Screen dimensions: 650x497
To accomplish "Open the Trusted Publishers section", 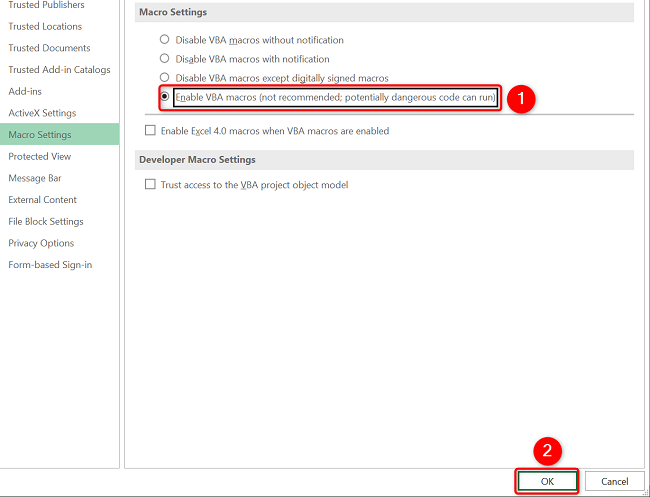I will [x=46, y=5].
